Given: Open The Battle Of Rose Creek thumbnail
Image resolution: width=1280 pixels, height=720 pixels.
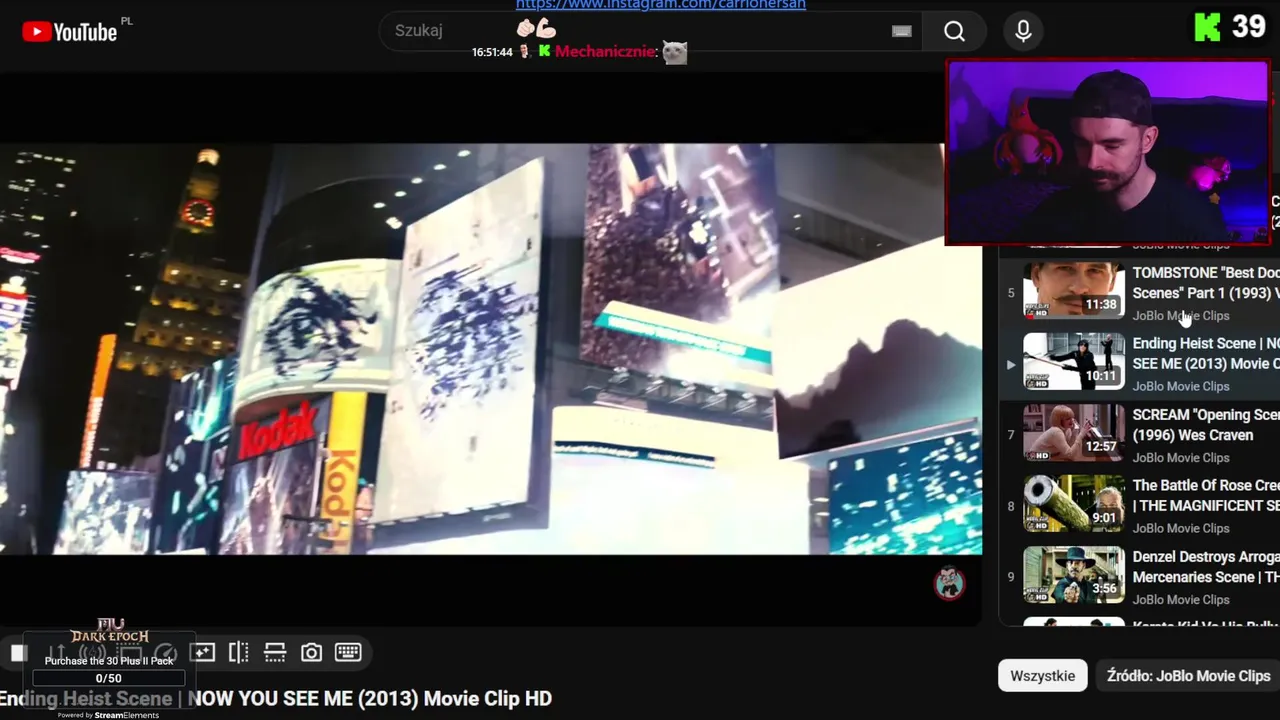Looking at the screenshot, I should tap(1073, 503).
